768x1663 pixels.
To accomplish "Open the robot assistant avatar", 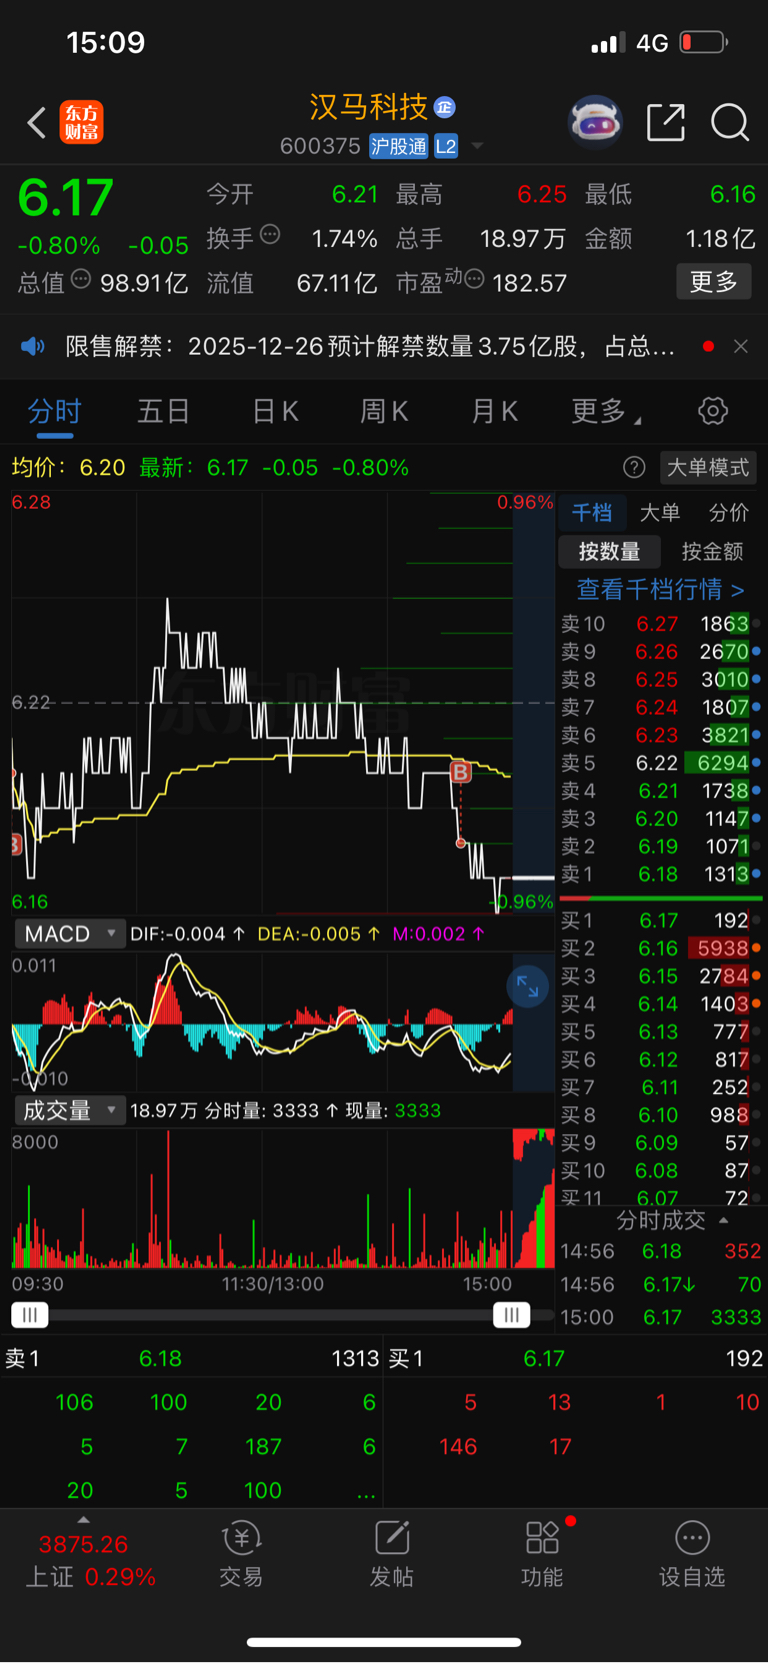I will [595, 123].
